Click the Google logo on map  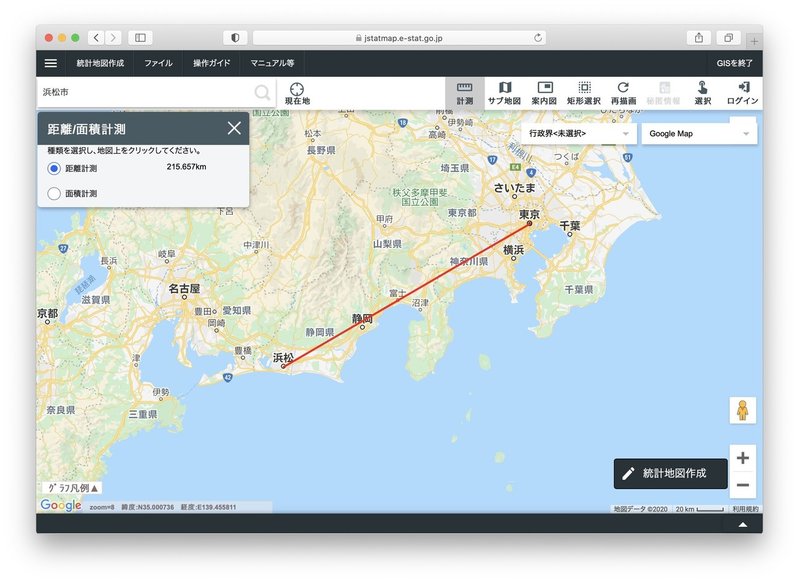(61, 505)
